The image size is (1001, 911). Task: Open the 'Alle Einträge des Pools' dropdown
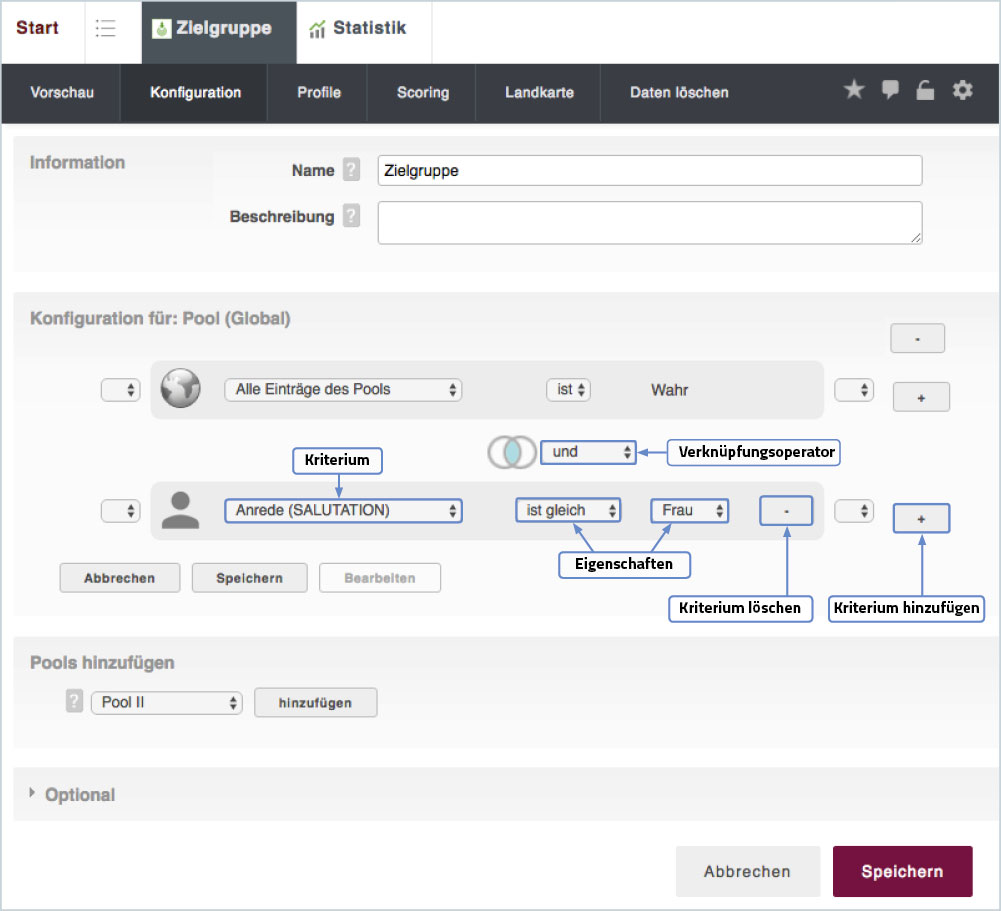coord(343,390)
